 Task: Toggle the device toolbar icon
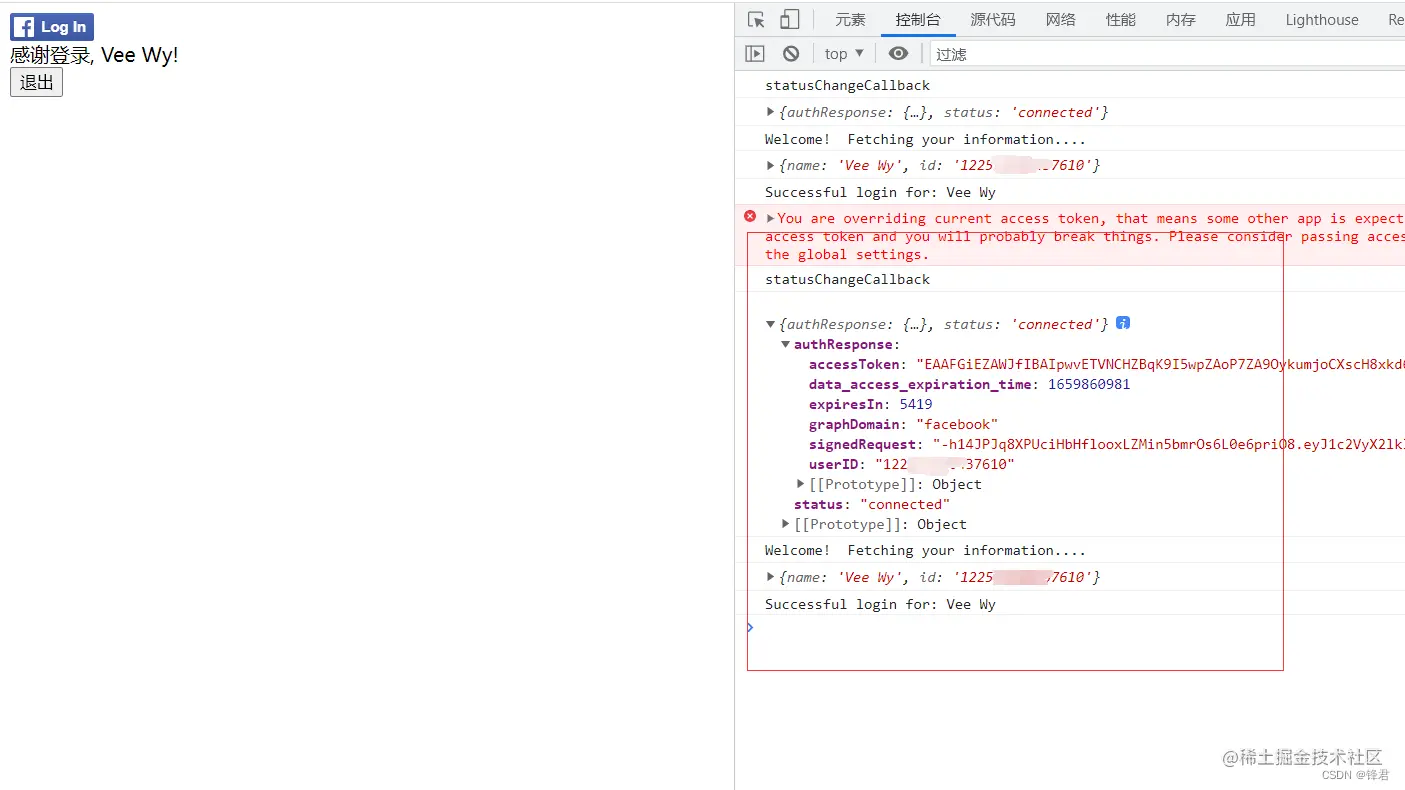[790, 19]
